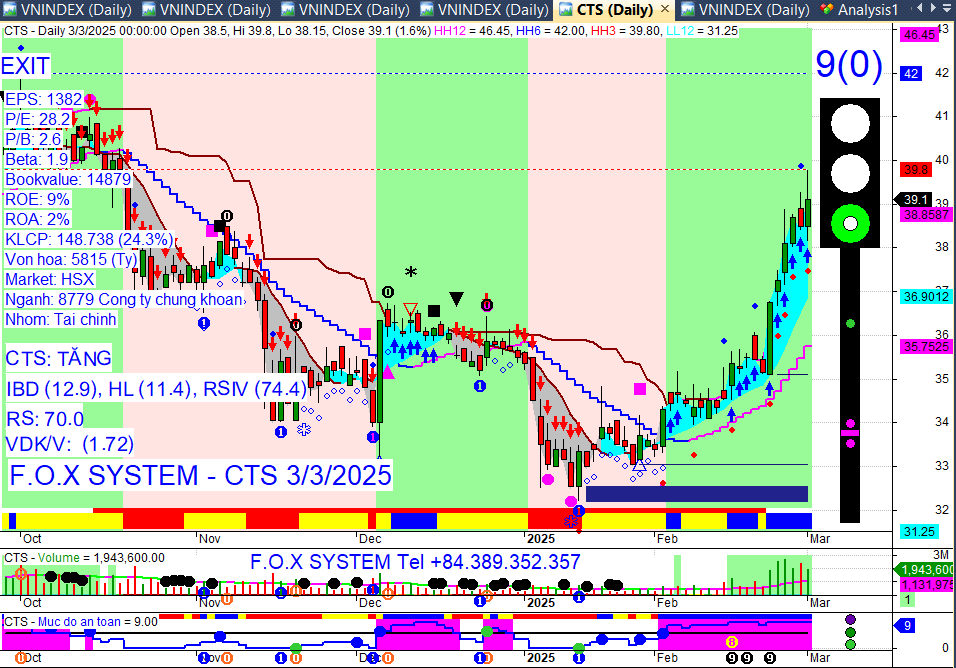Click the P/E: 28.2 label
956x668 pixels.
point(38,119)
